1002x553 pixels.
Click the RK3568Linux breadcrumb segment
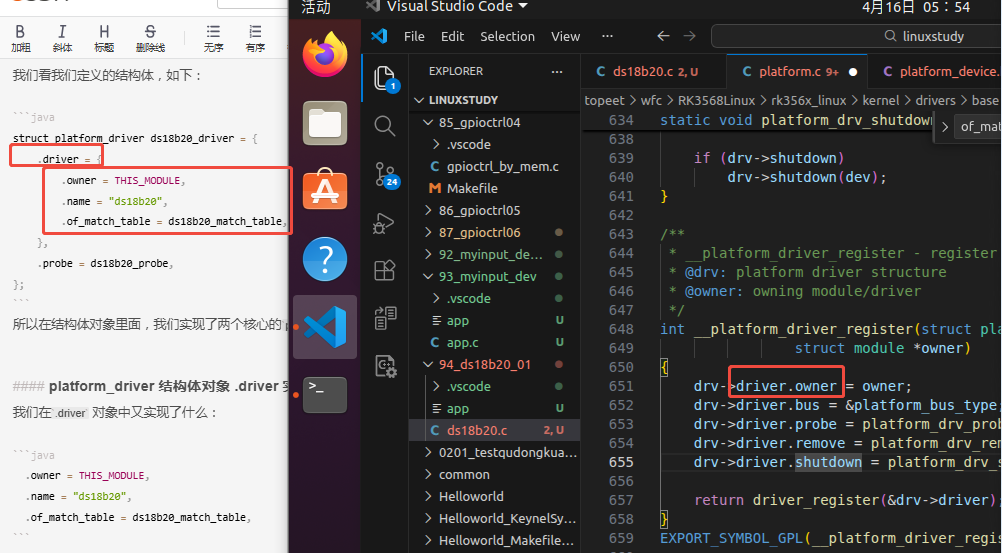coord(716,100)
